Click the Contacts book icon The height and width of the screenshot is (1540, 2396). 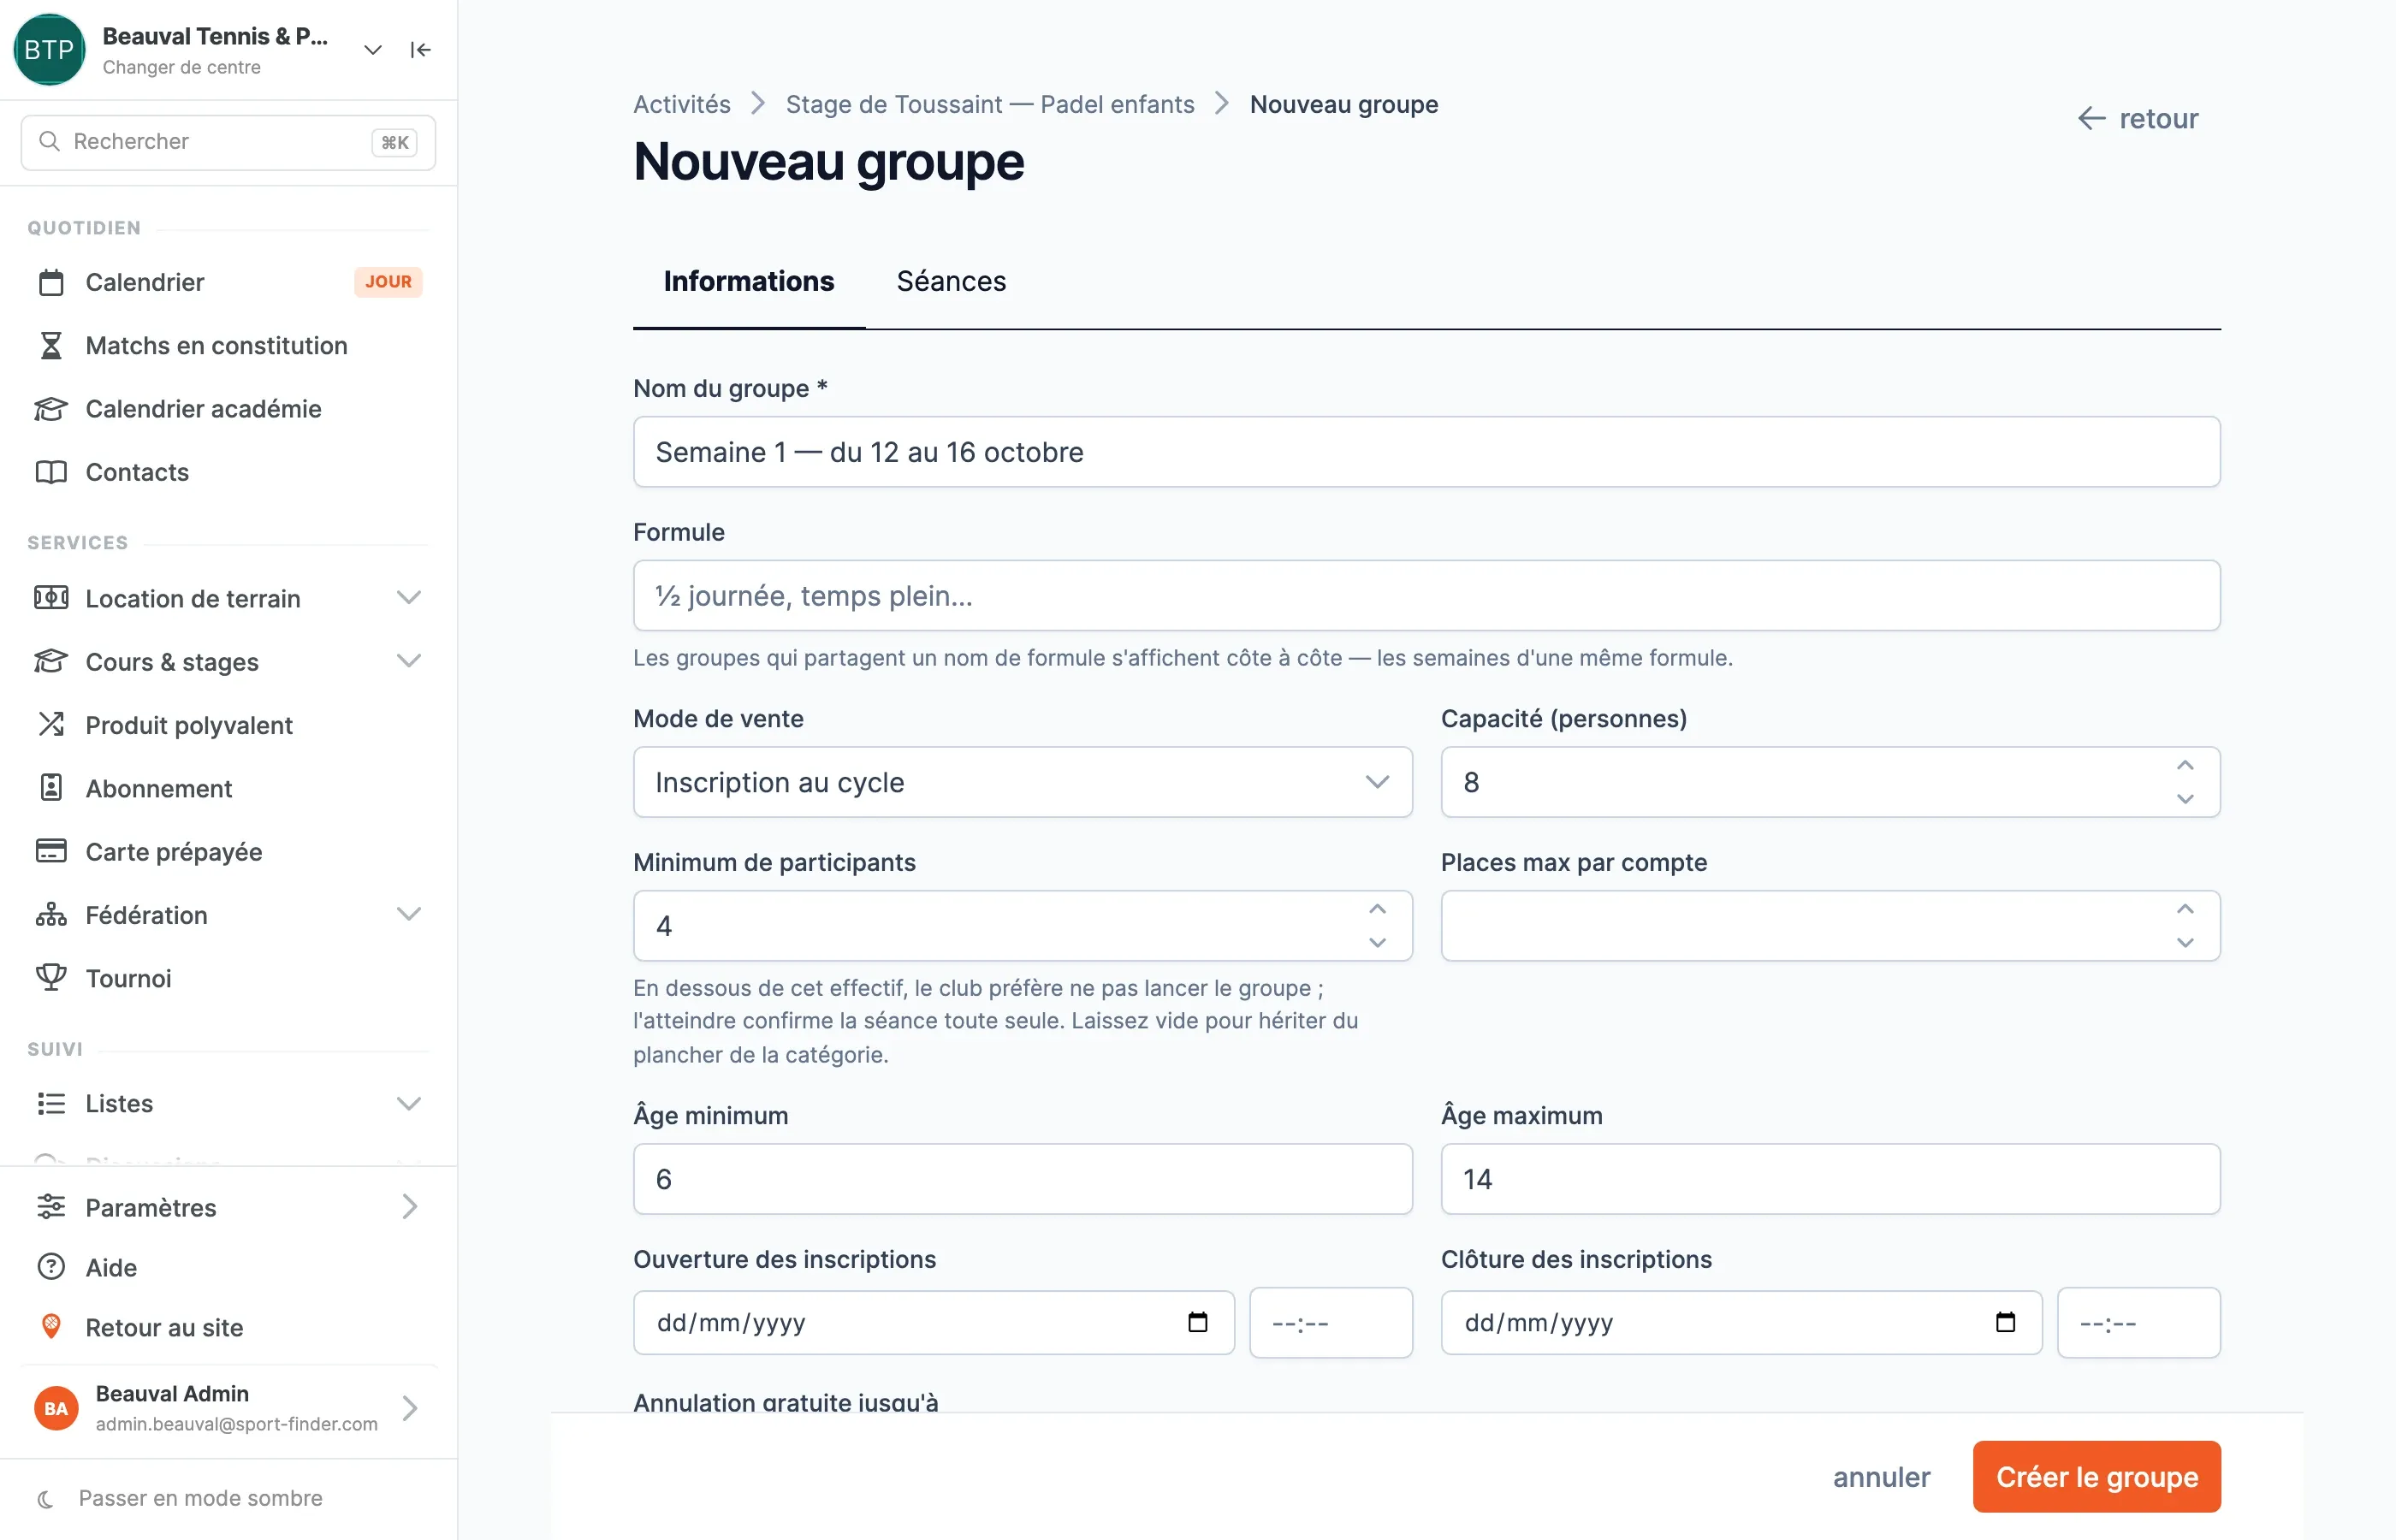pyautogui.click(x=51, y=472)
